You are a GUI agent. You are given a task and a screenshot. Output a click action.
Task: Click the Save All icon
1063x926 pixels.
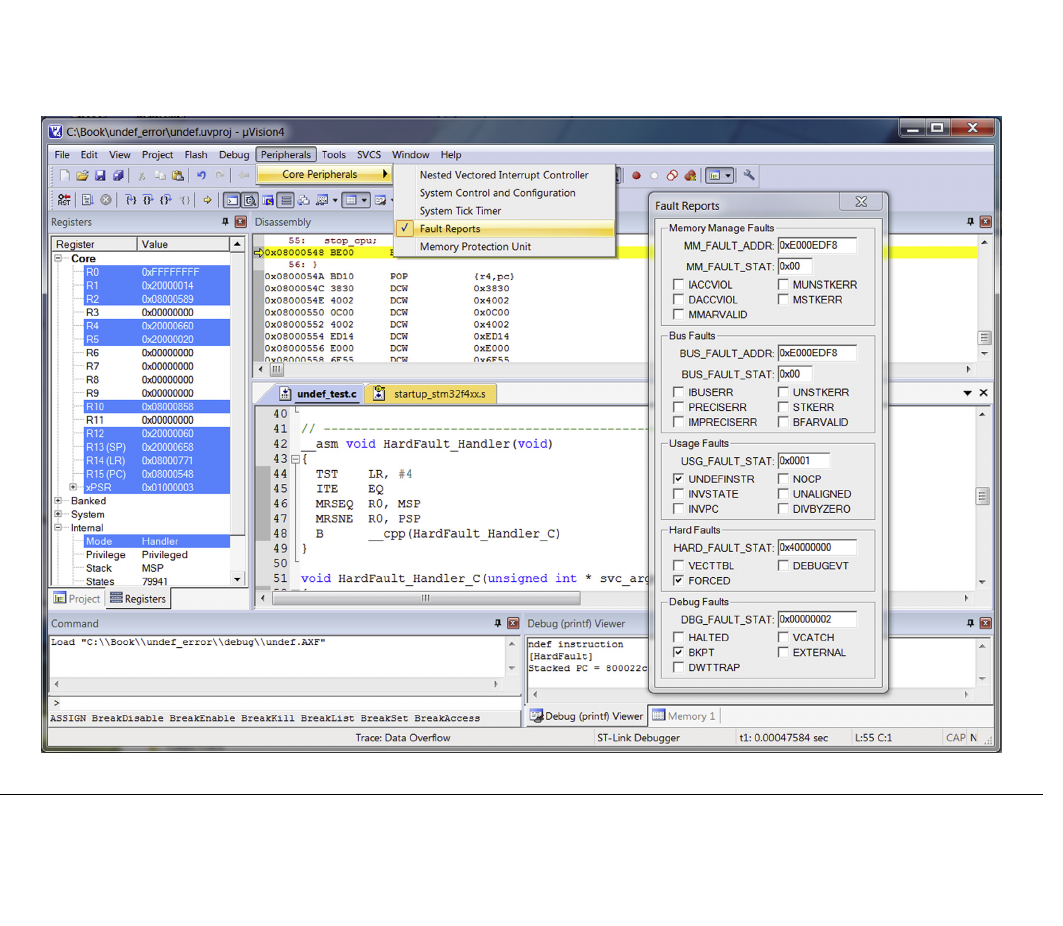118,176
